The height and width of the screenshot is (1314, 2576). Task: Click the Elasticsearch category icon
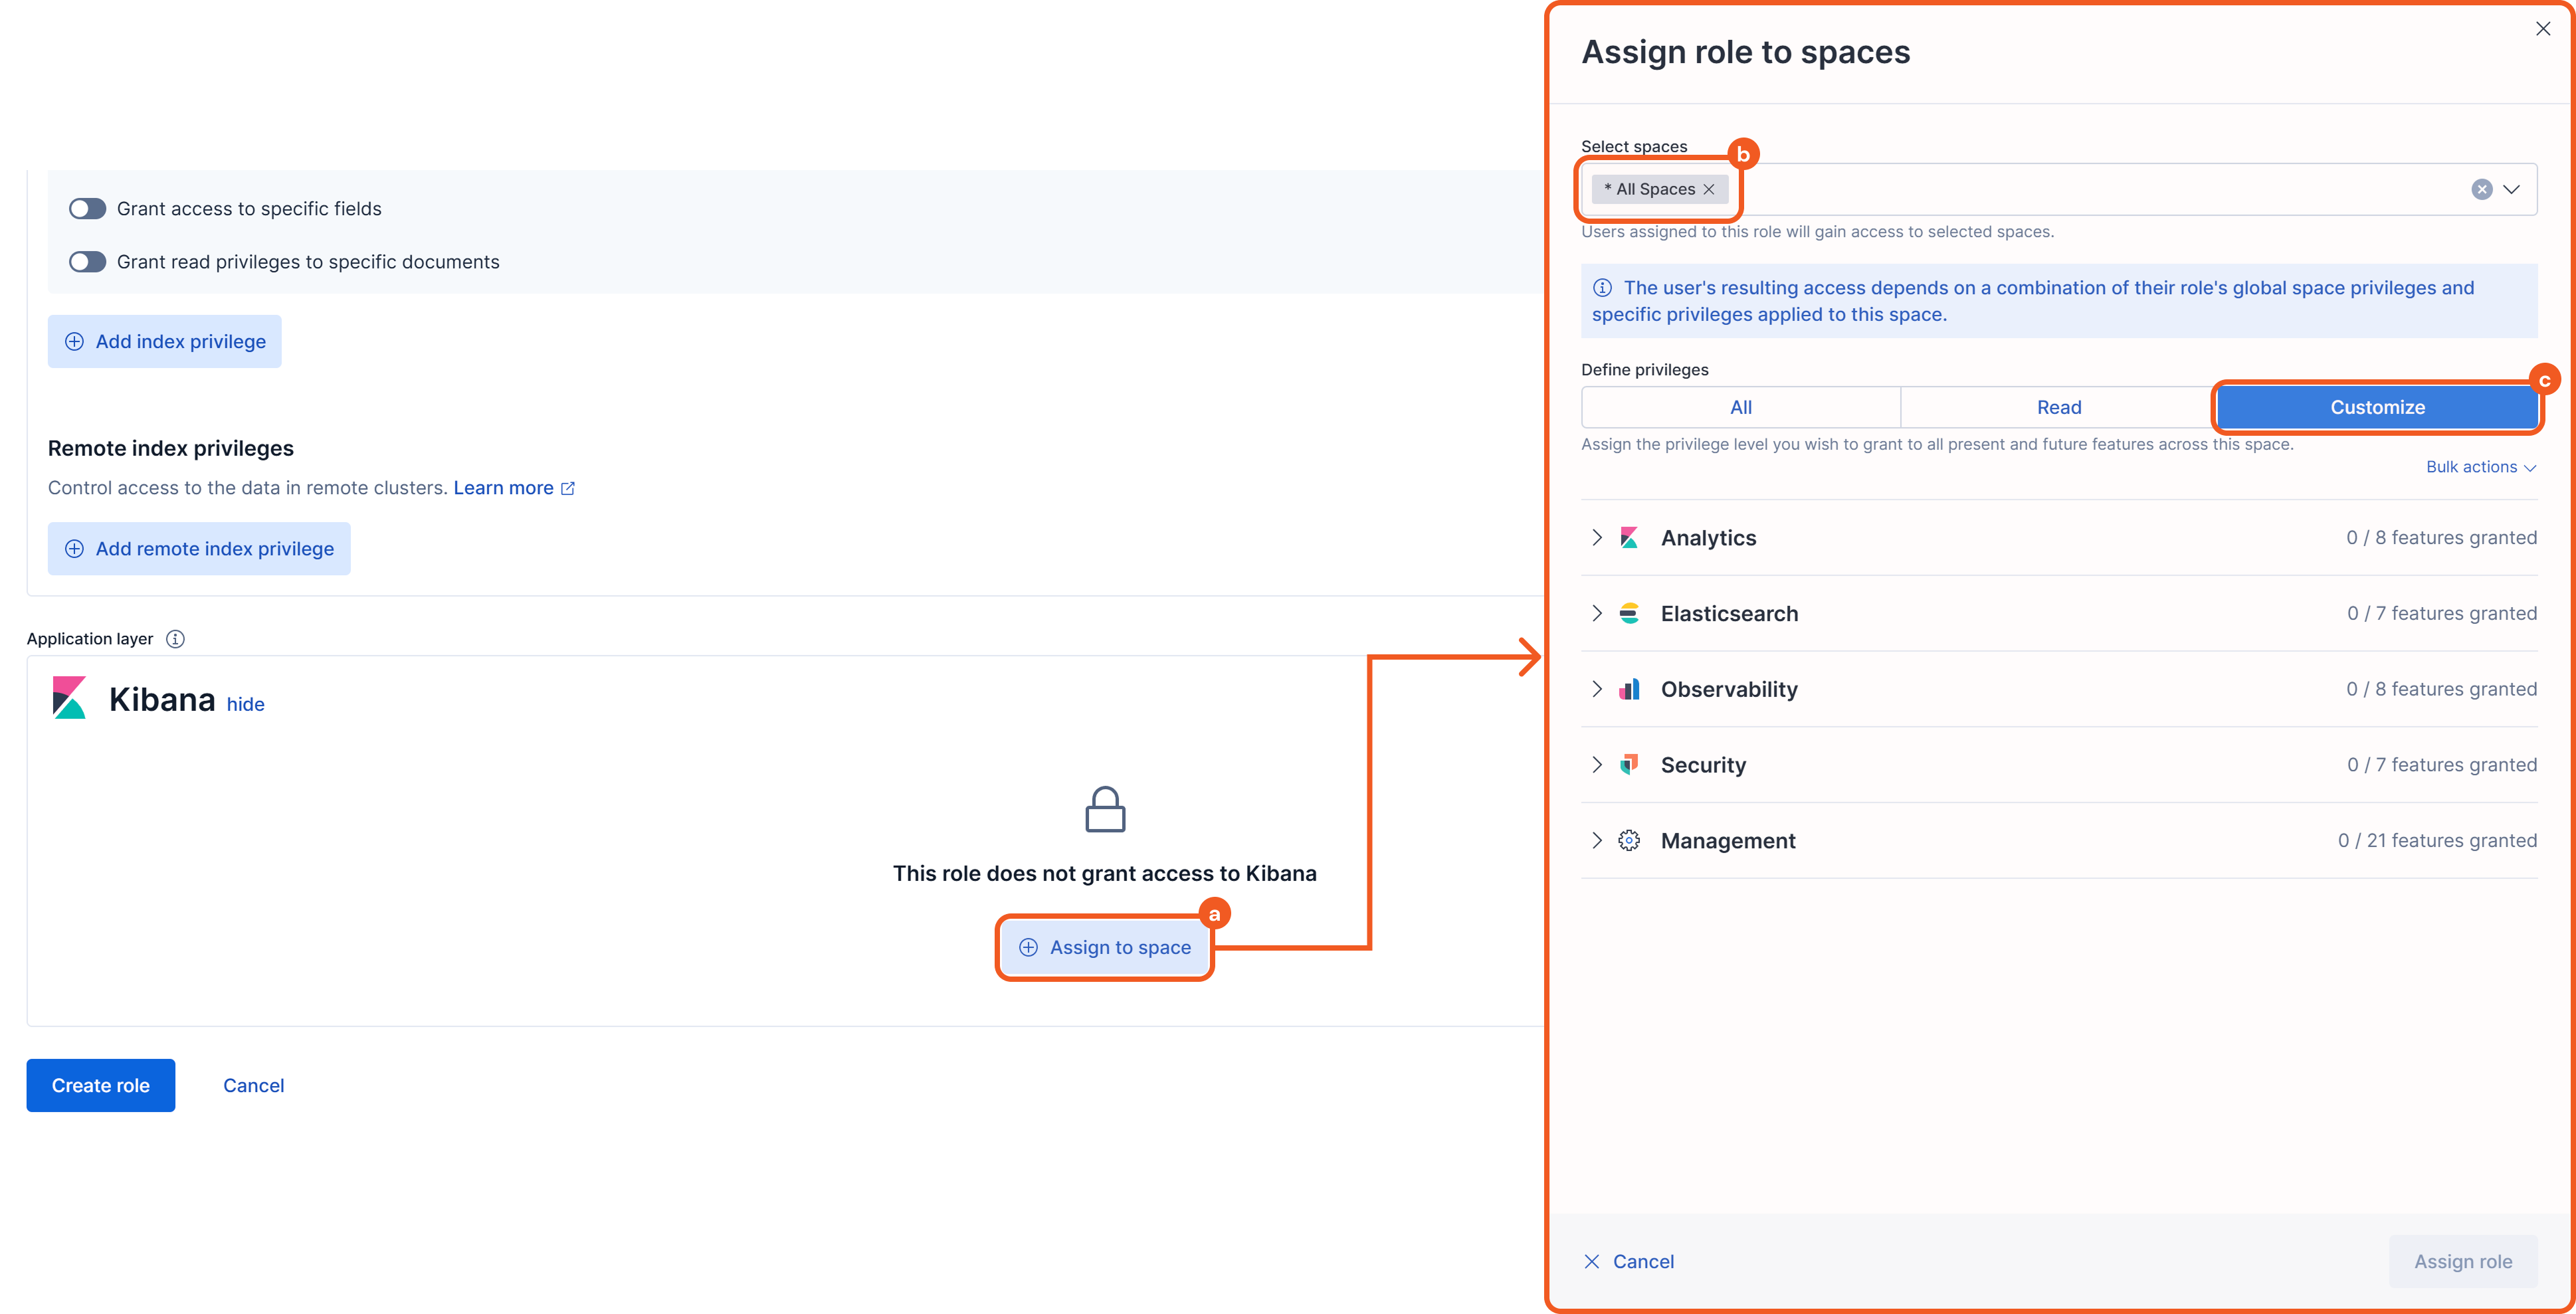[1629, 614]
